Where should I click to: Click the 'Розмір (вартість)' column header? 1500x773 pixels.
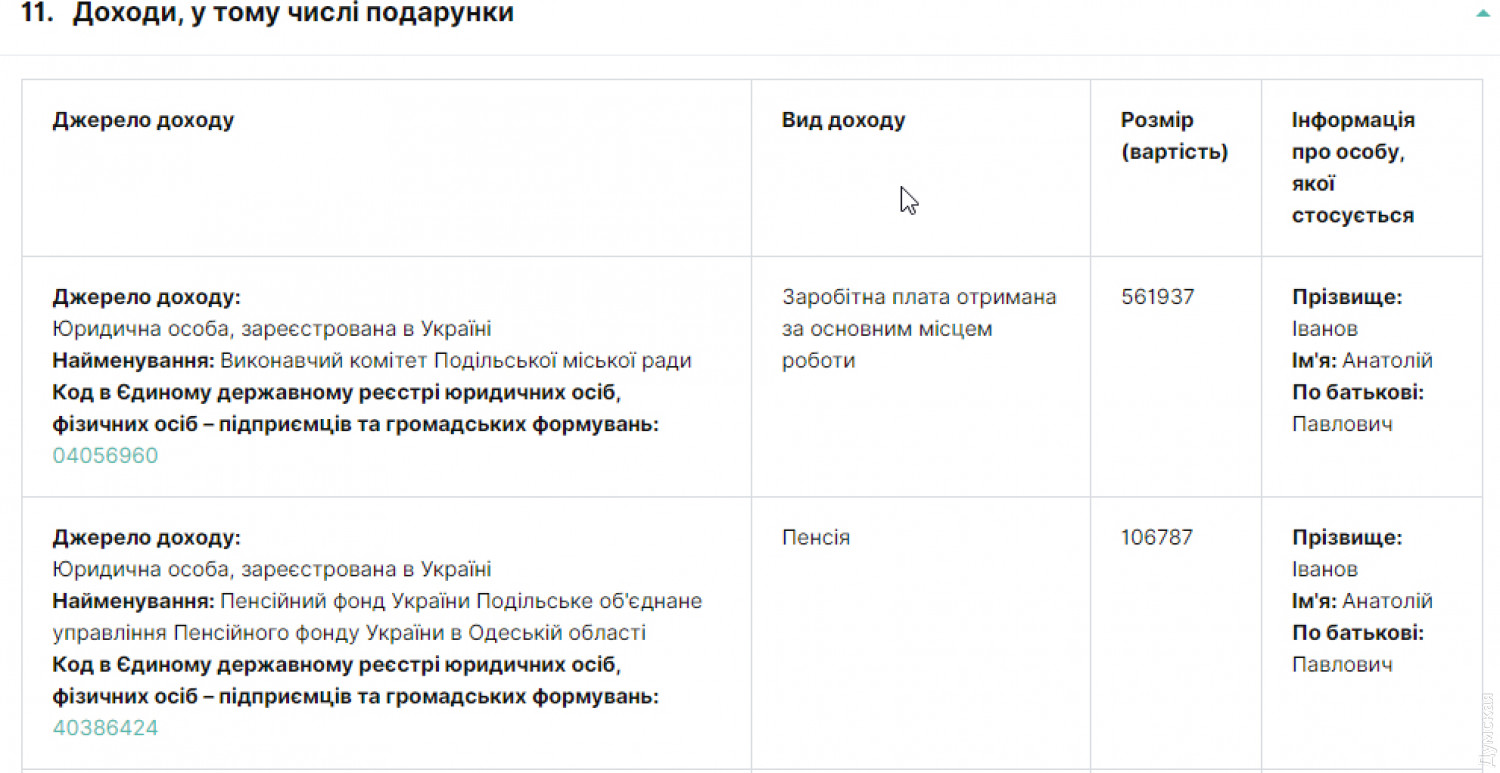click(1174, 136)
